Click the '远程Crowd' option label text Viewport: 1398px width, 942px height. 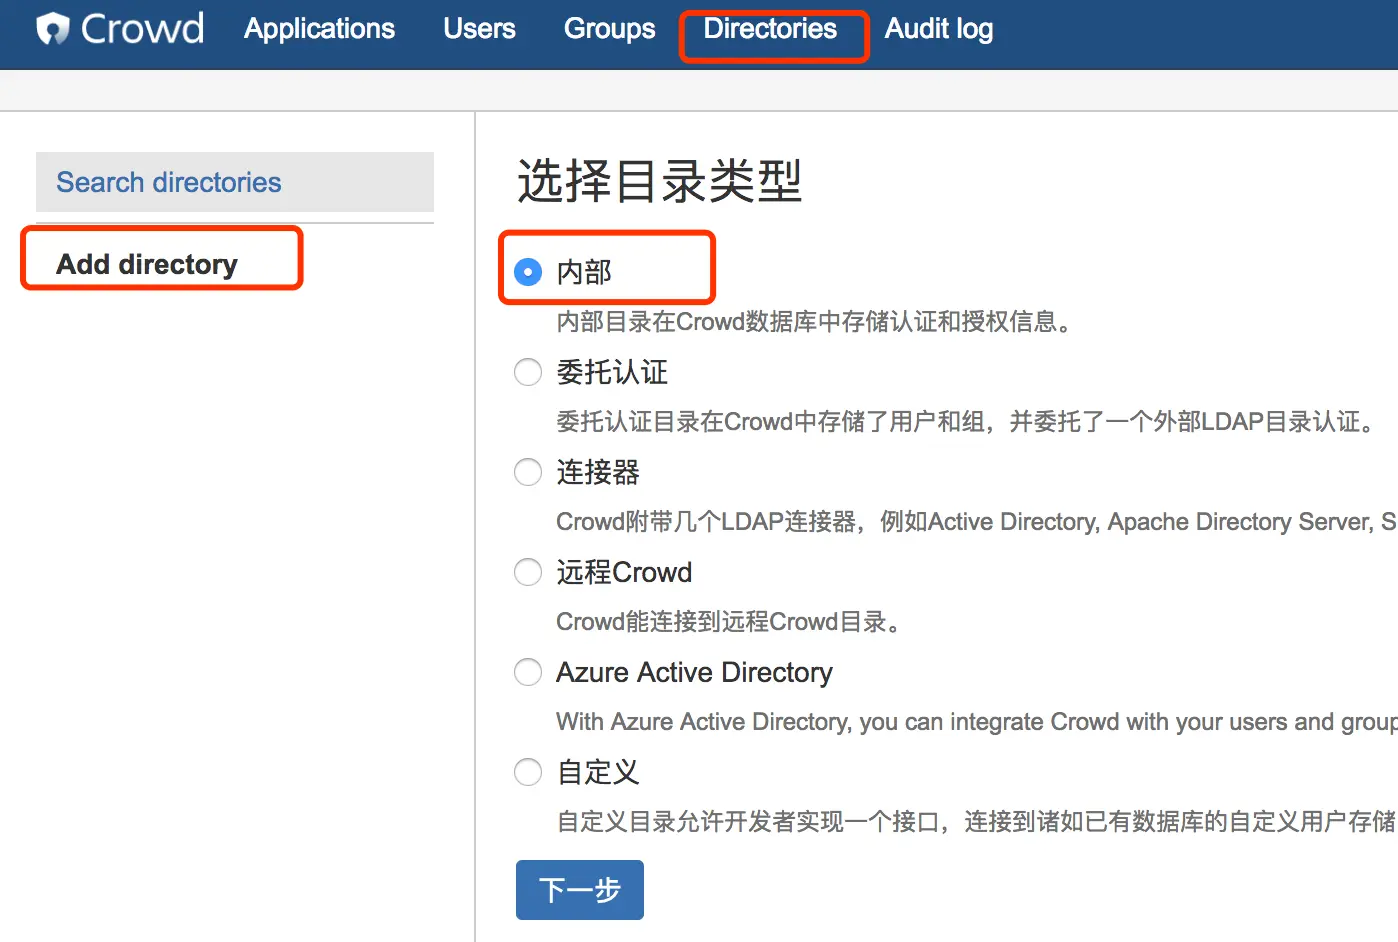pyautogui.click(x=624, y=572)
